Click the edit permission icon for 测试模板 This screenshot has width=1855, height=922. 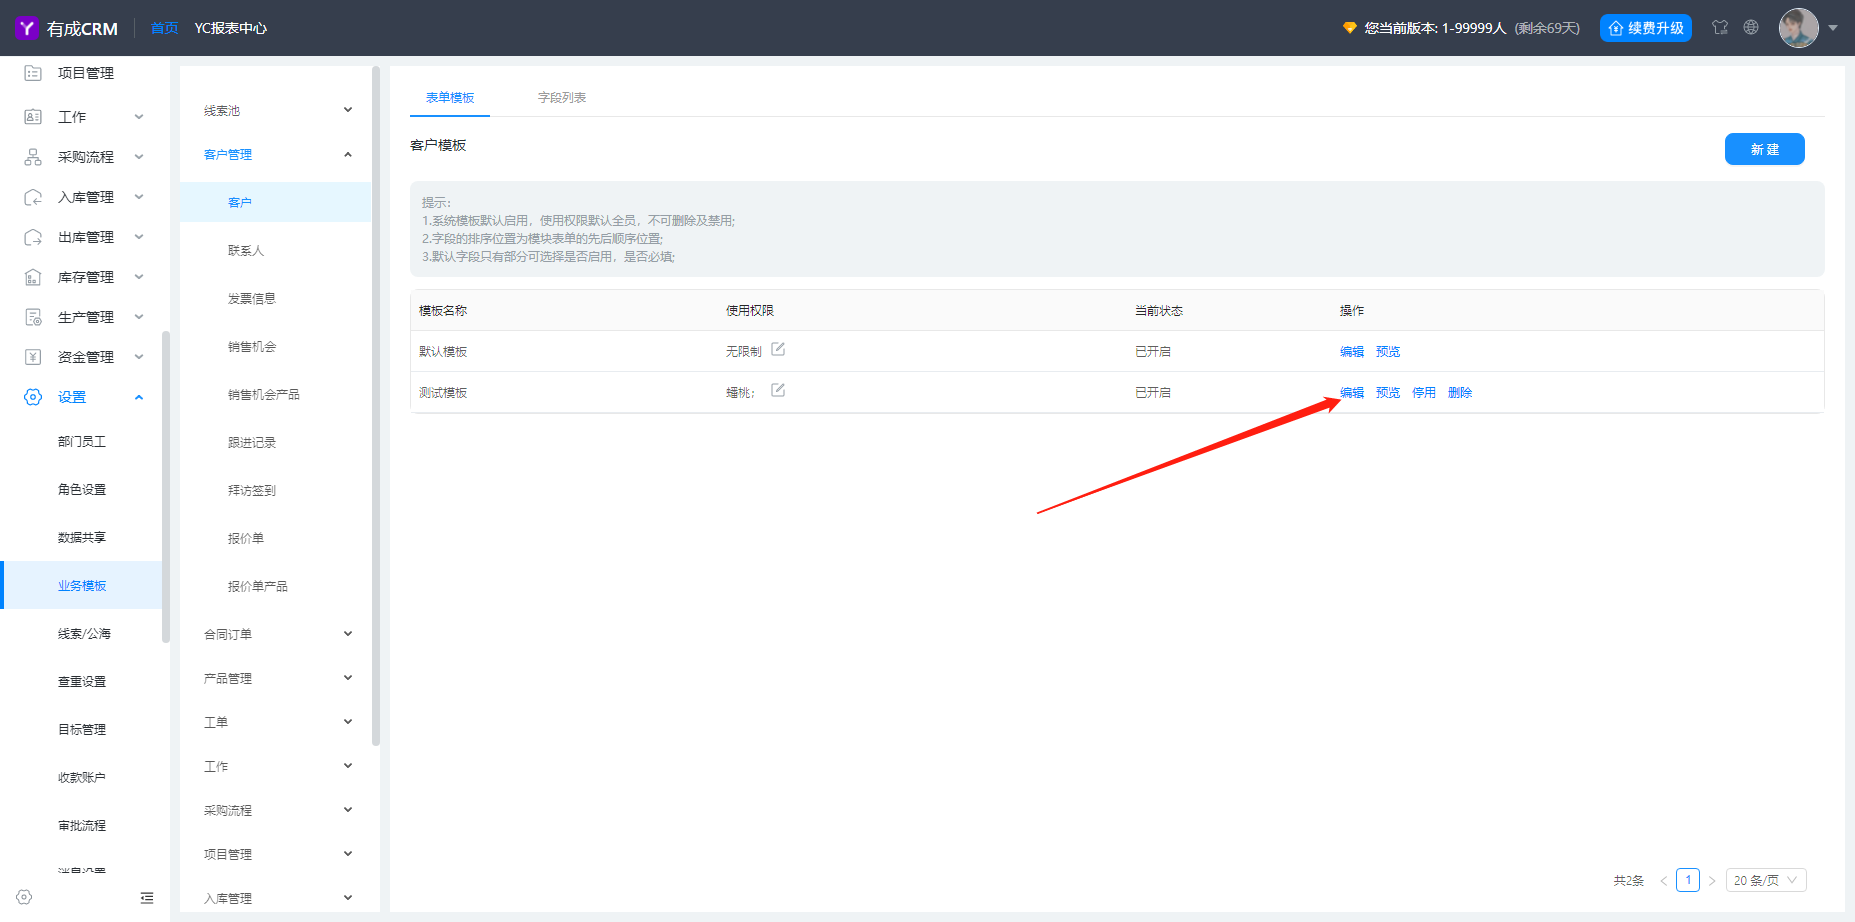(778, 390)
